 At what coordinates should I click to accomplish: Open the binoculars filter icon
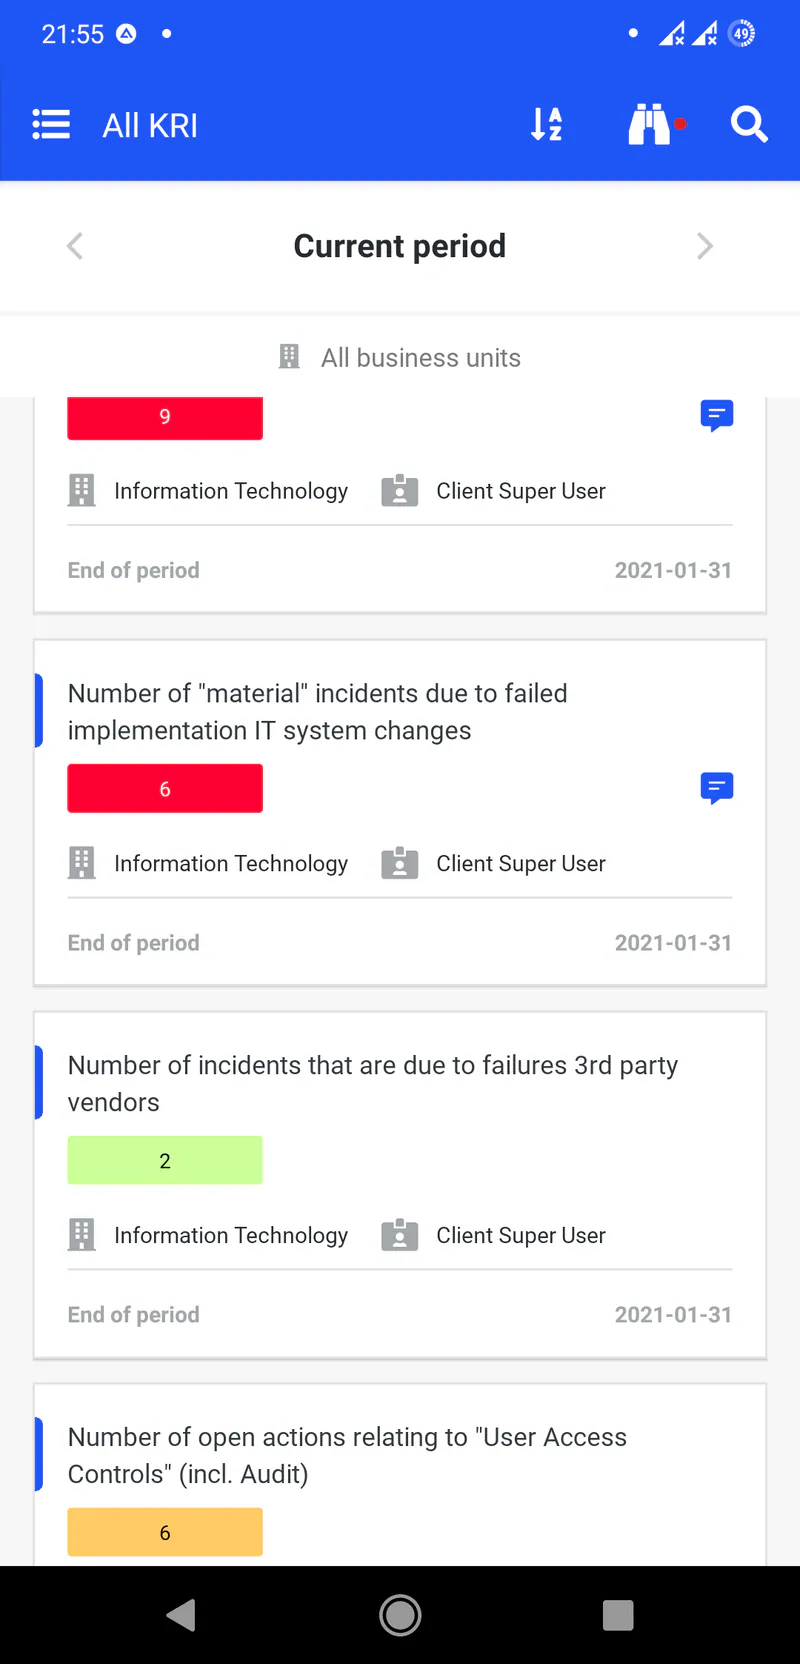click(650, 125)
